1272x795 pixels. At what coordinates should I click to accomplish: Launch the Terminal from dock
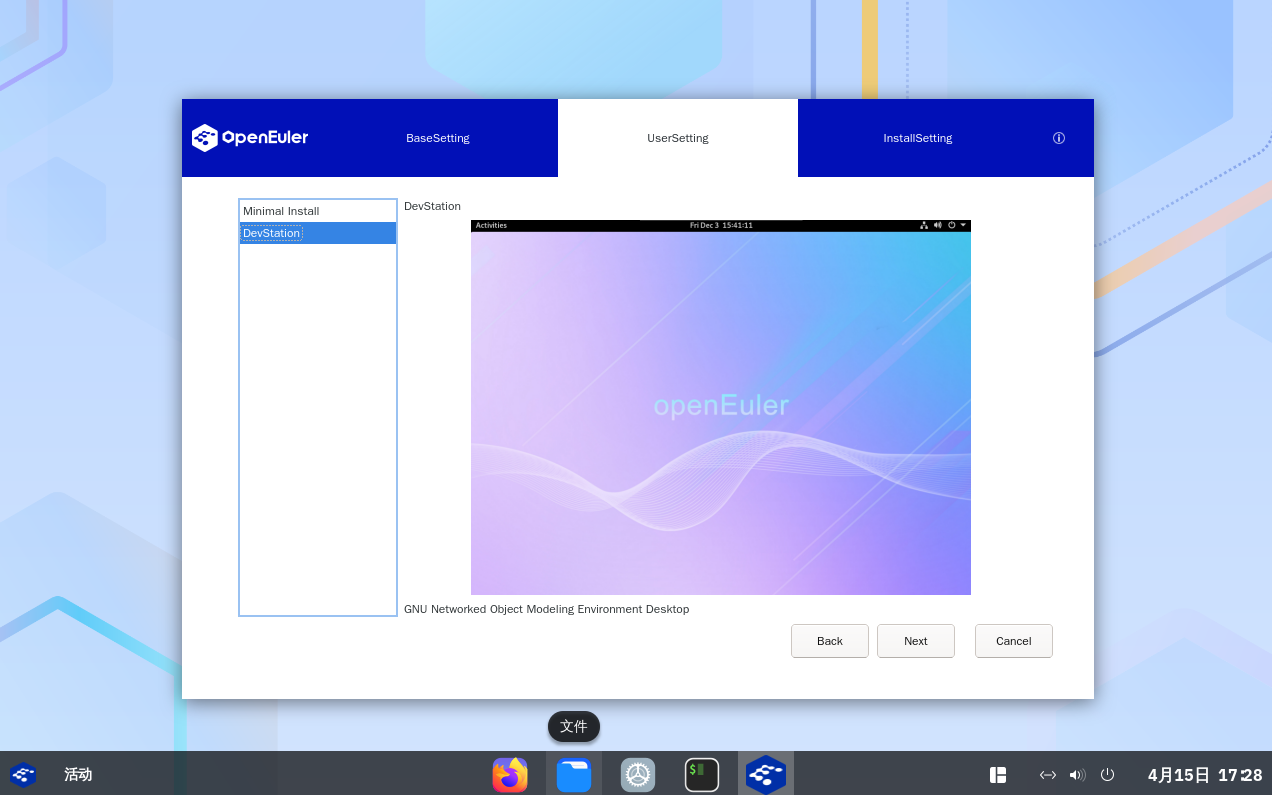point(702,775)
